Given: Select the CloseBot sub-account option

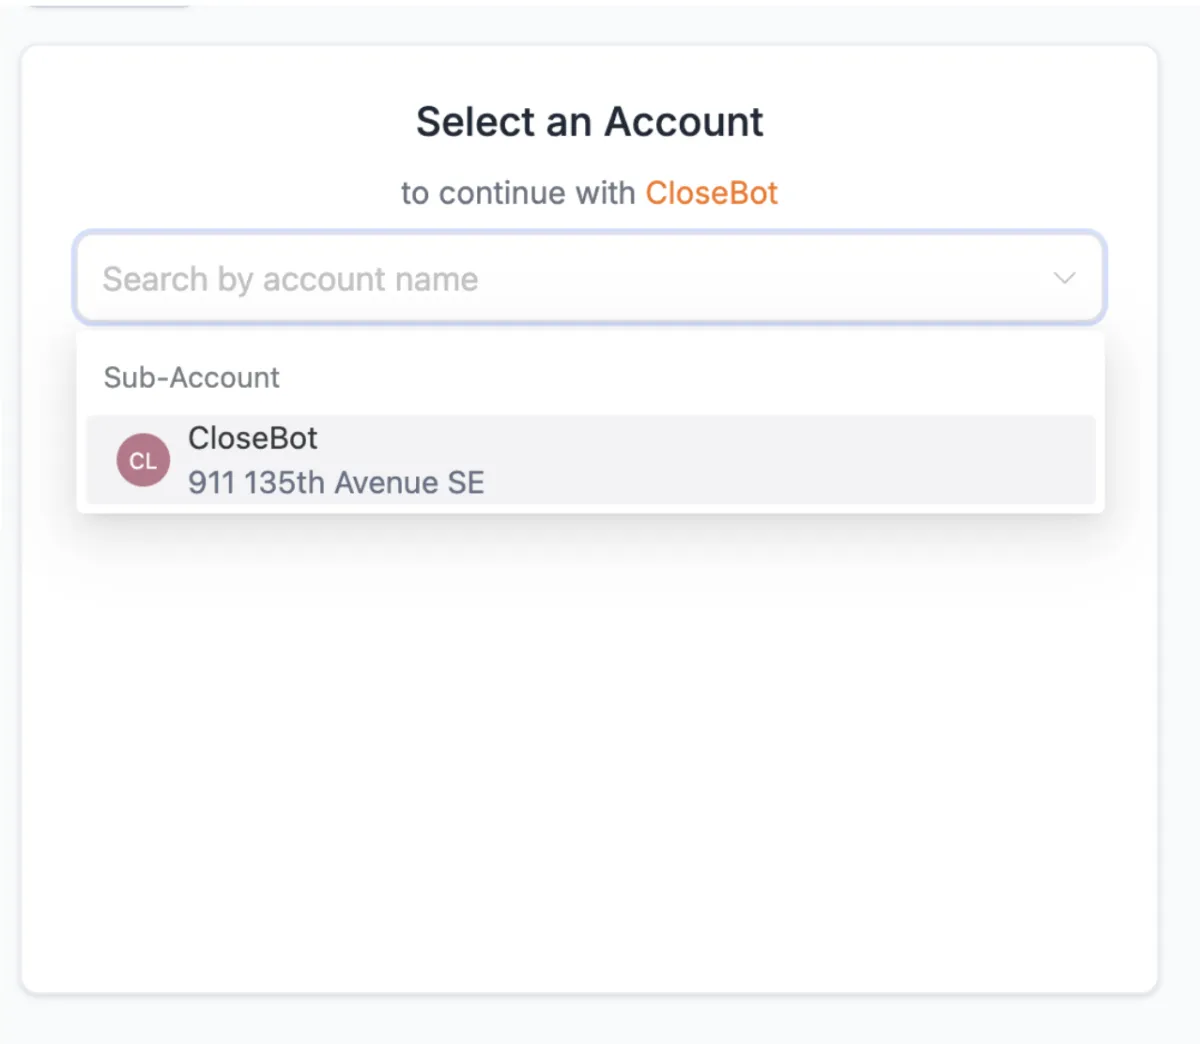Looking at the screenshot, I should (x=590, y=460).
